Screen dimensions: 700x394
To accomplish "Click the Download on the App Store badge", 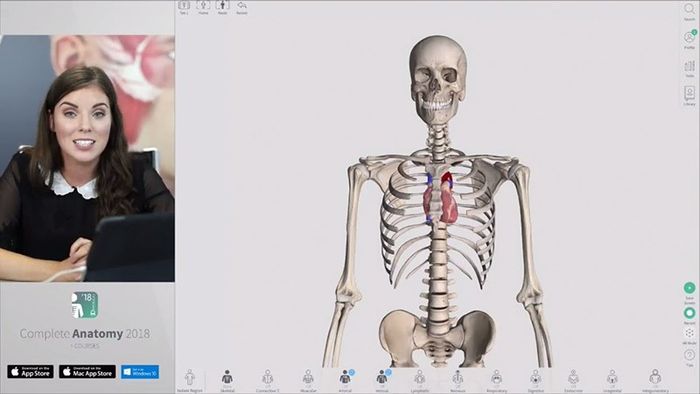I will 30,372.
